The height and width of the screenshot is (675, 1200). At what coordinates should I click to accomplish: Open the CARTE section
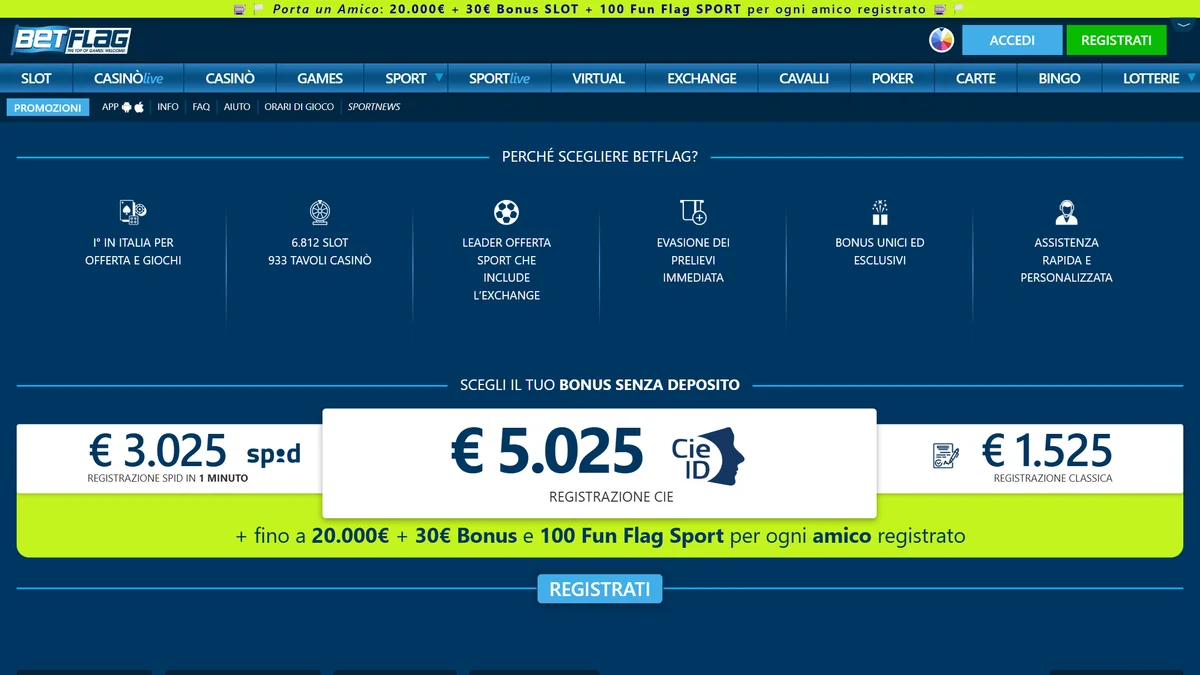(975, 78)
